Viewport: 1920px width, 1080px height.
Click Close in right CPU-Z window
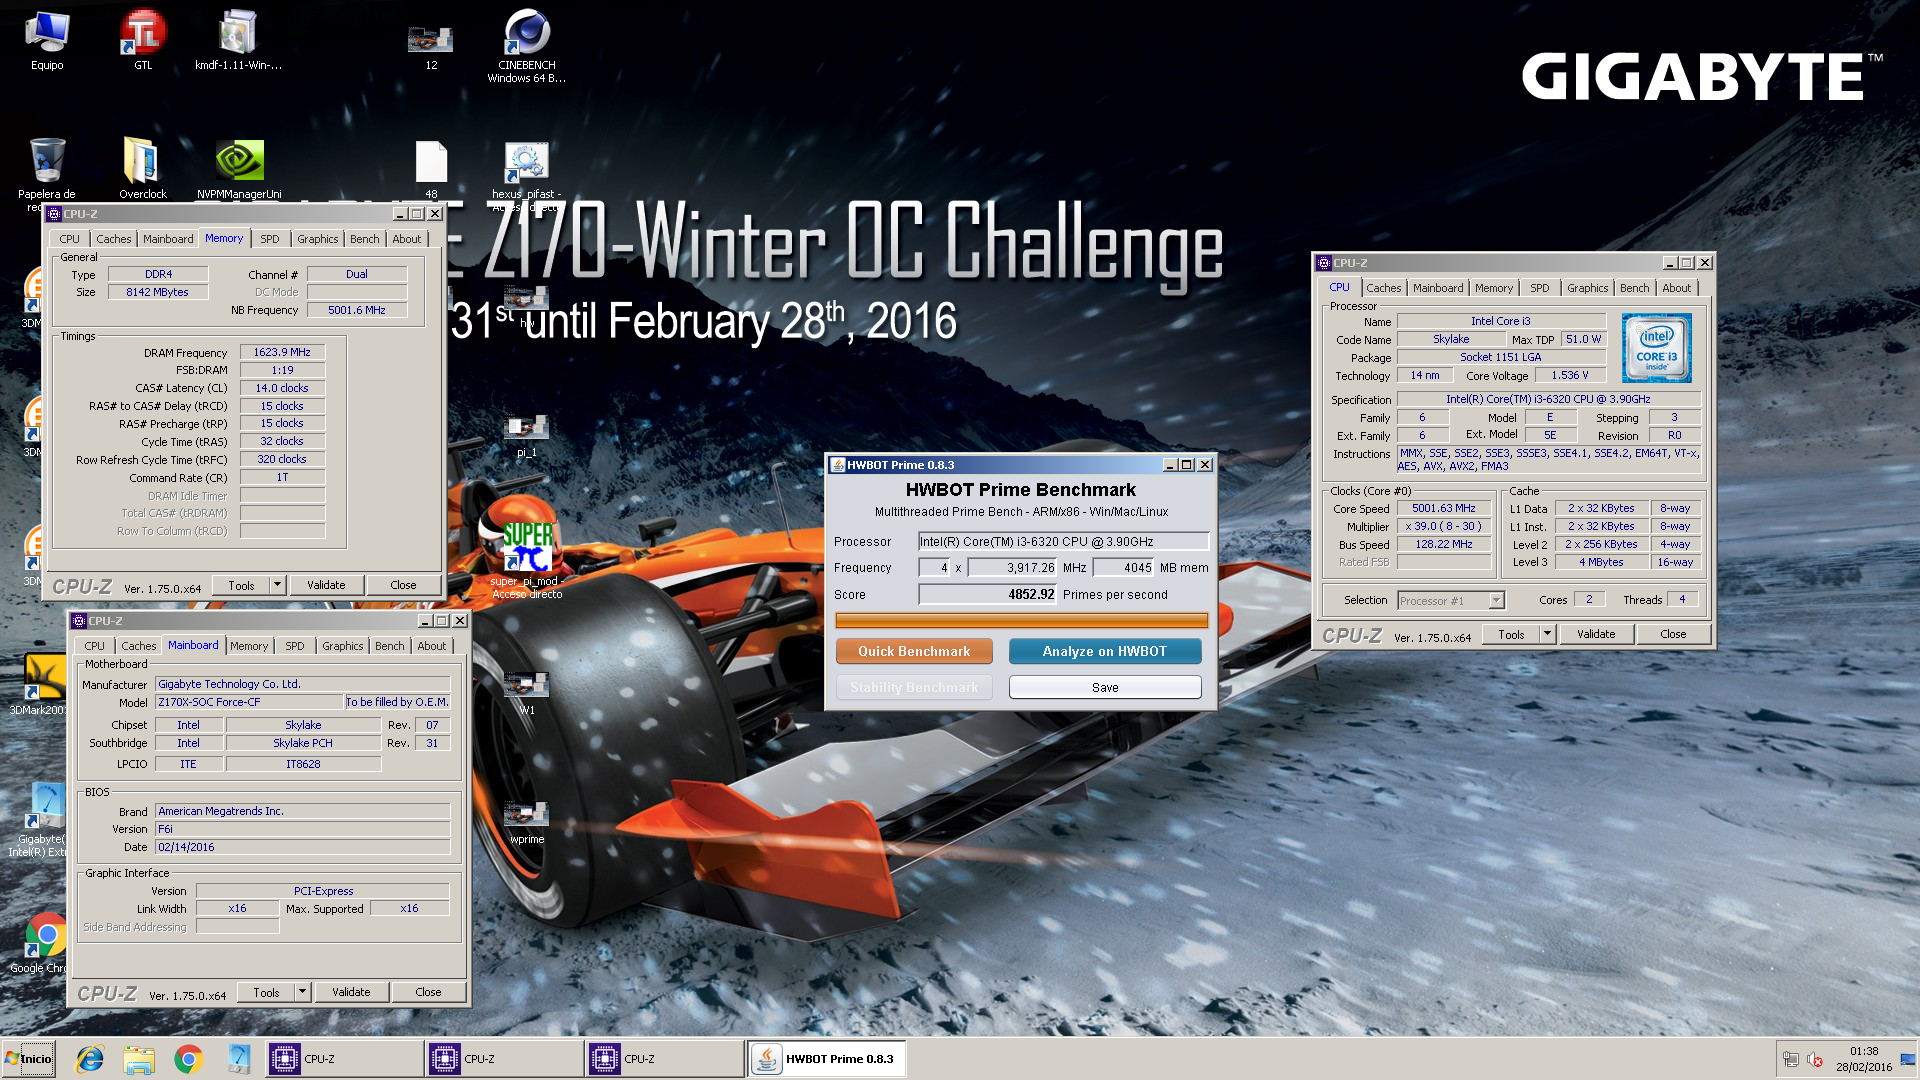(1673, 634)
